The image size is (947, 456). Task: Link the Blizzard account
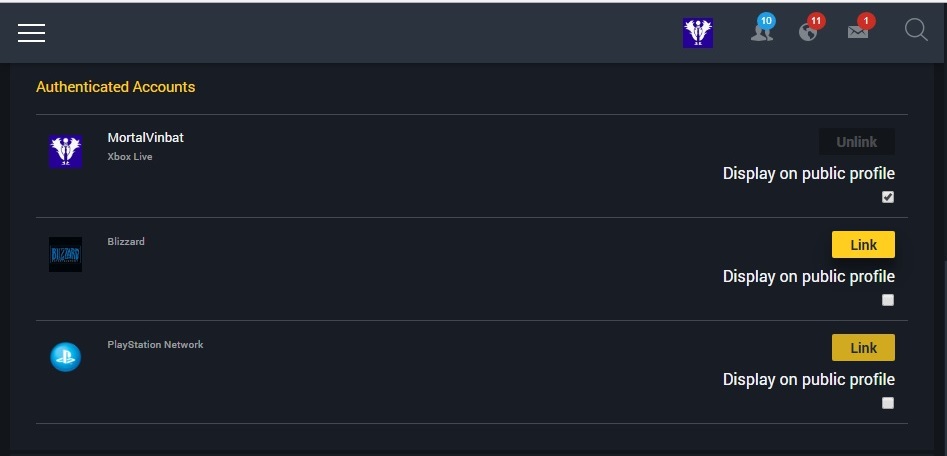[x=863, y=245]
